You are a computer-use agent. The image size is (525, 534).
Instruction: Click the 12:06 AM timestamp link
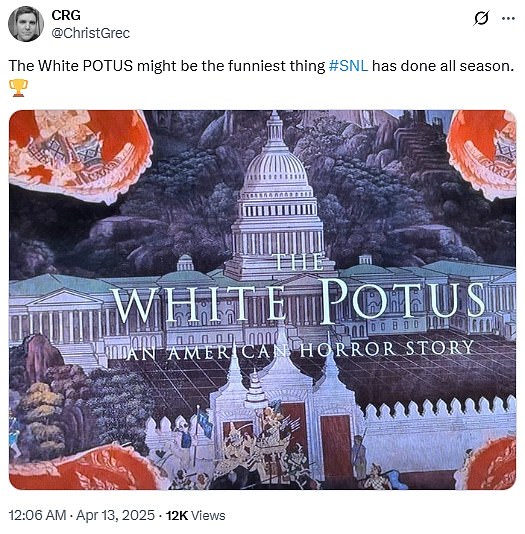pos(37,515)
